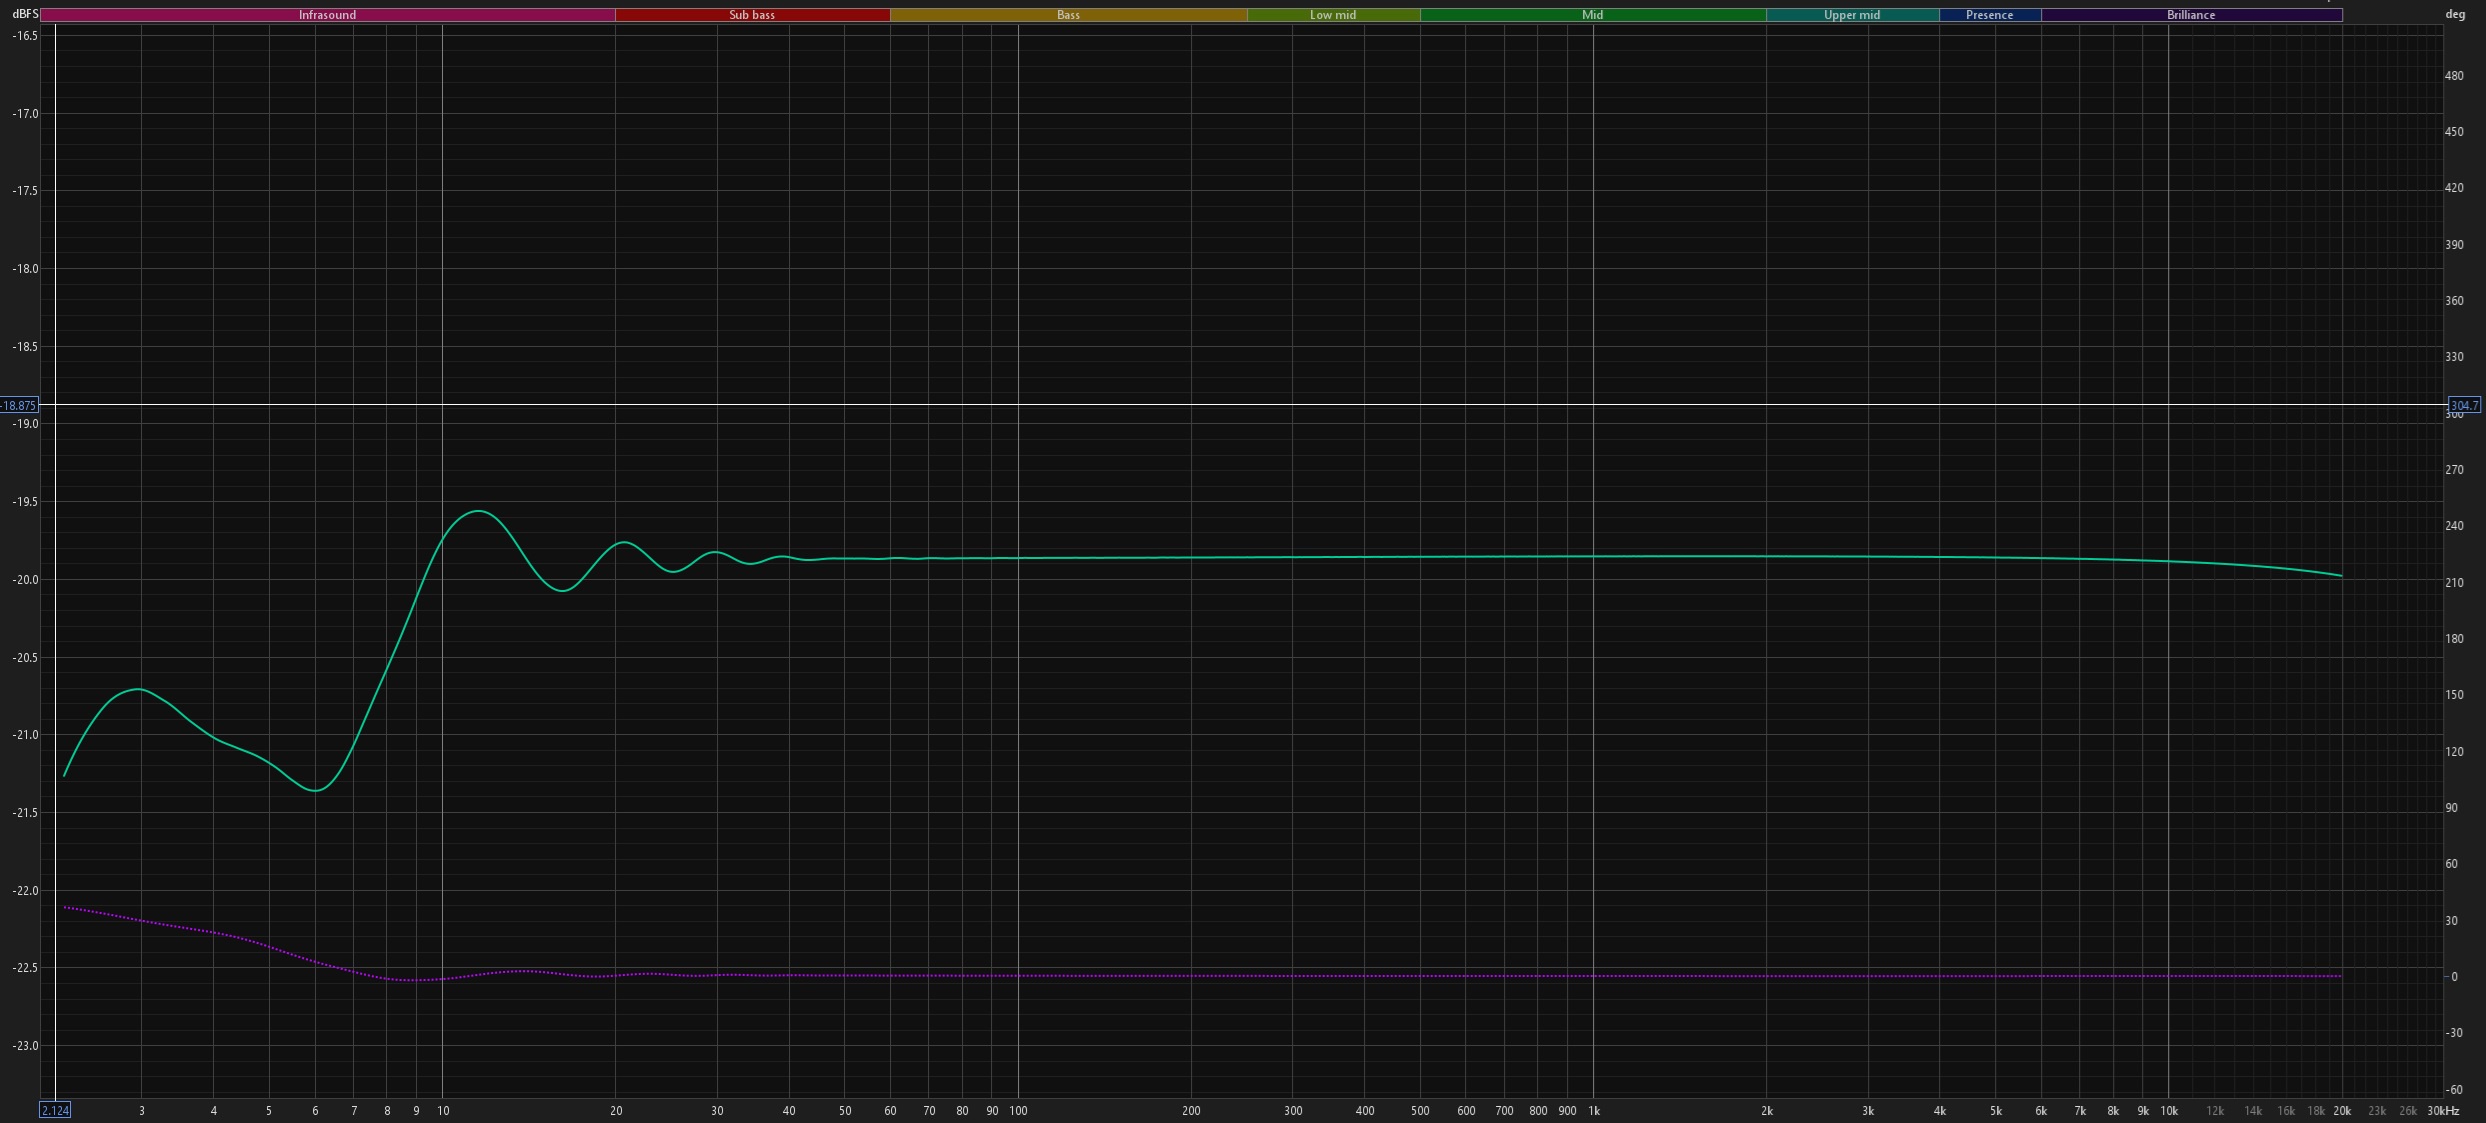Click the -21.0 level axis tick
The width and height of the screenshot is (2486, 1123).
pyautogui.click(x=25, y=735)
